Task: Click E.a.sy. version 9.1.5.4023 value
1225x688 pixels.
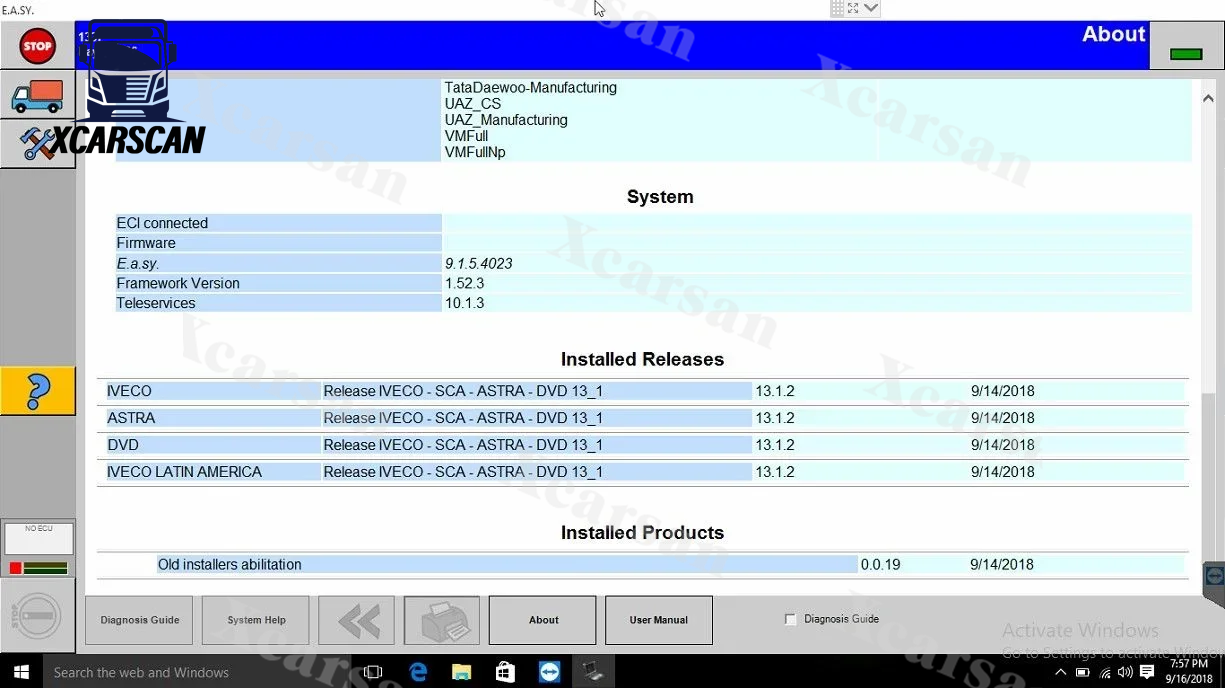Action: point(479,263)
